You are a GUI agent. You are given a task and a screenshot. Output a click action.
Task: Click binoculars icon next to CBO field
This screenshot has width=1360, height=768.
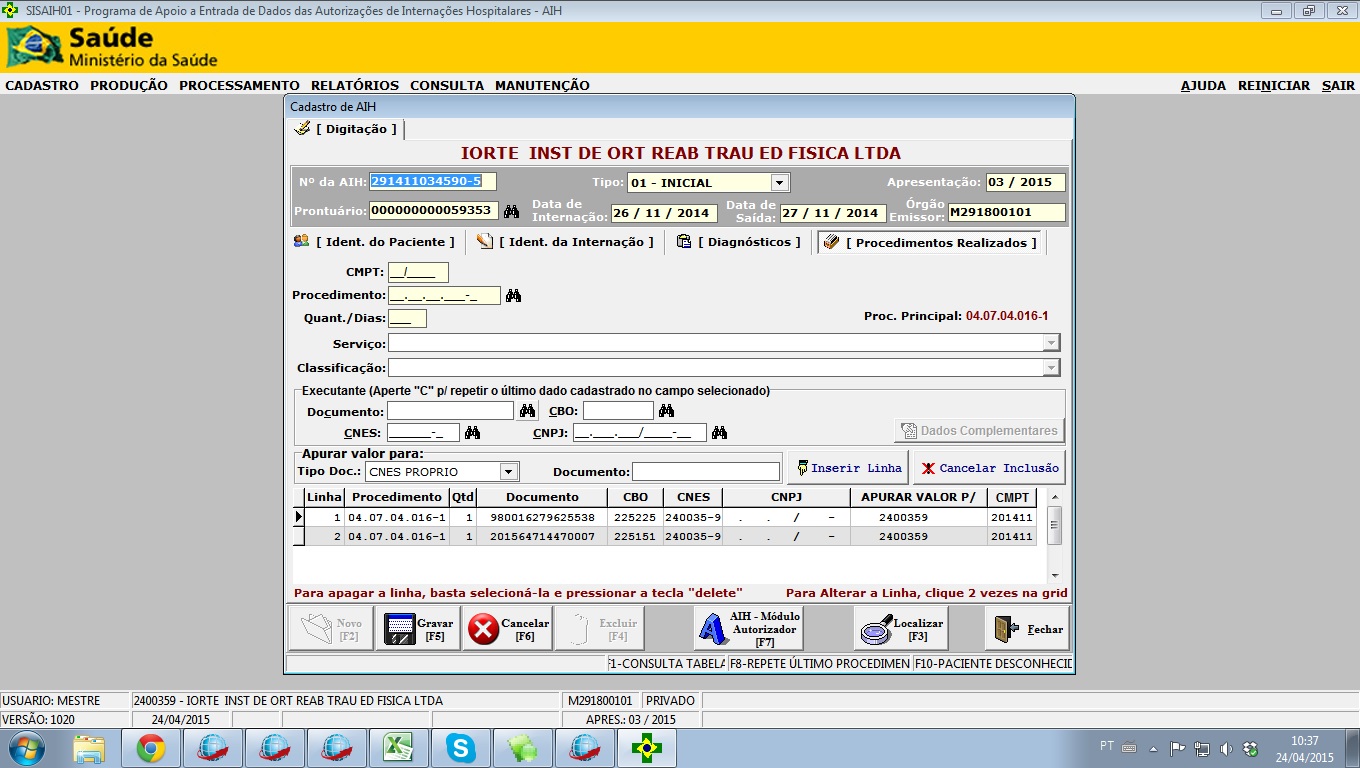(666, 411)
